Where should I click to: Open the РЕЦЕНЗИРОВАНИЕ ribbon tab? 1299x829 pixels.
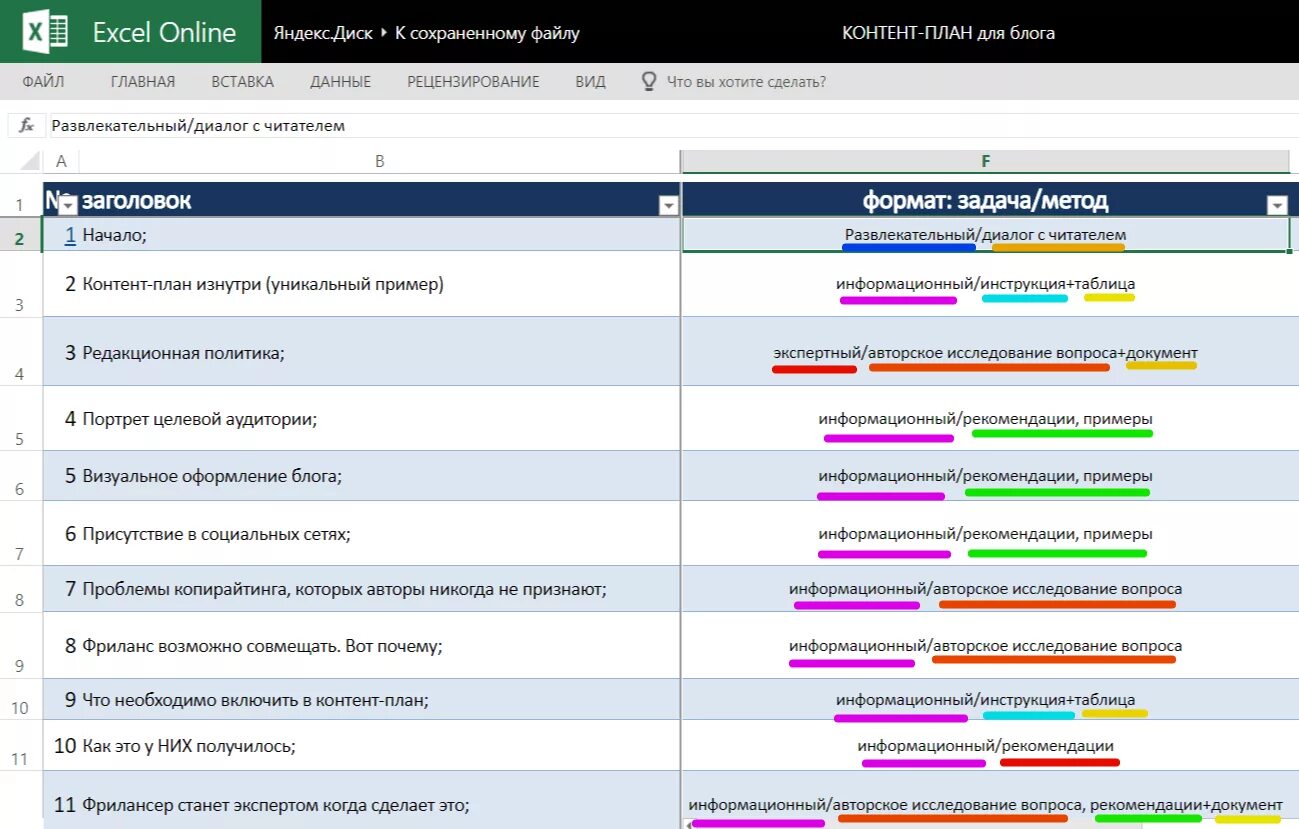(473, 82)
